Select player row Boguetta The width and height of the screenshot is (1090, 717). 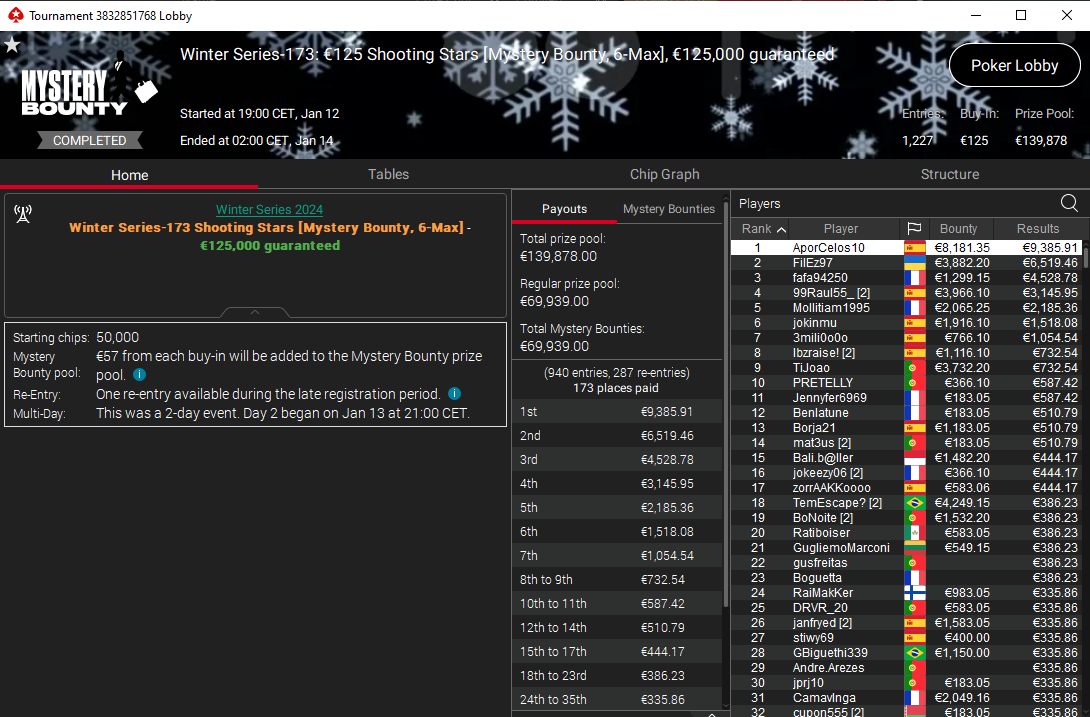pos(906,578)
